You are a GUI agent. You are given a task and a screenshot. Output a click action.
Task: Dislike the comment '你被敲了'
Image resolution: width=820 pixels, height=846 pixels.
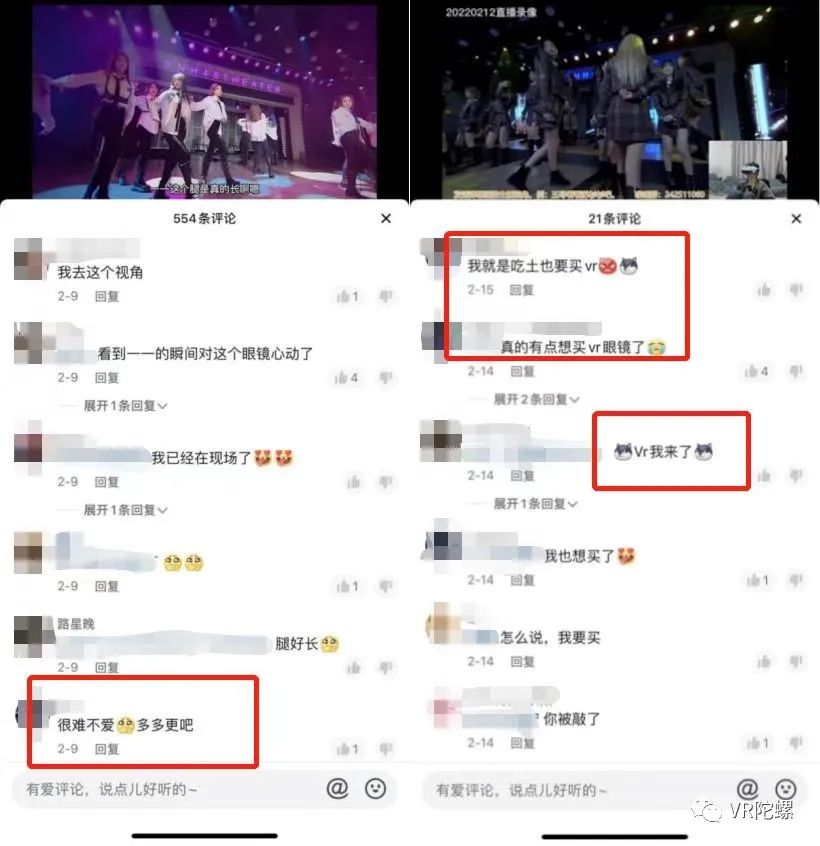796,743
